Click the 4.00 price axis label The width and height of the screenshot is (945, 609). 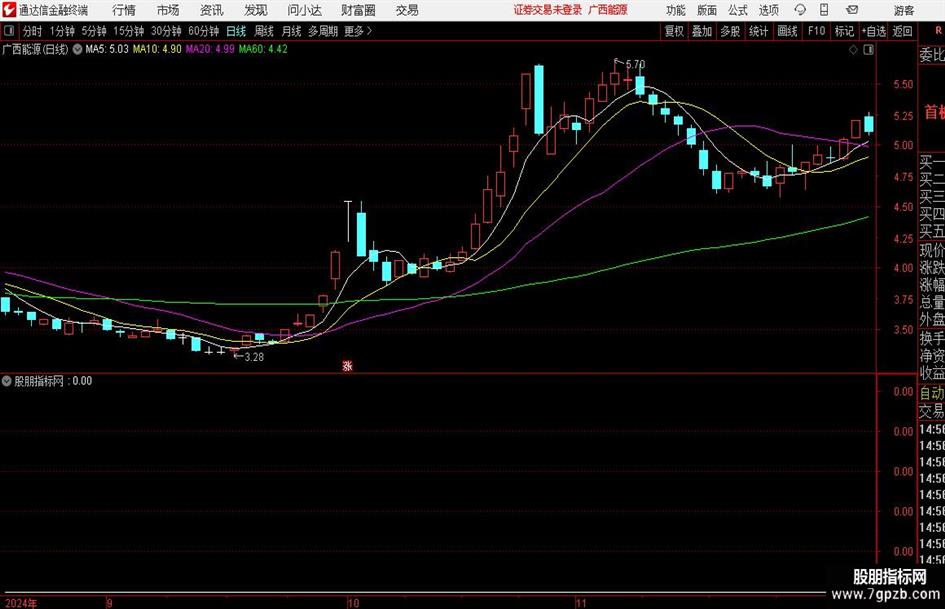[903, 268]
